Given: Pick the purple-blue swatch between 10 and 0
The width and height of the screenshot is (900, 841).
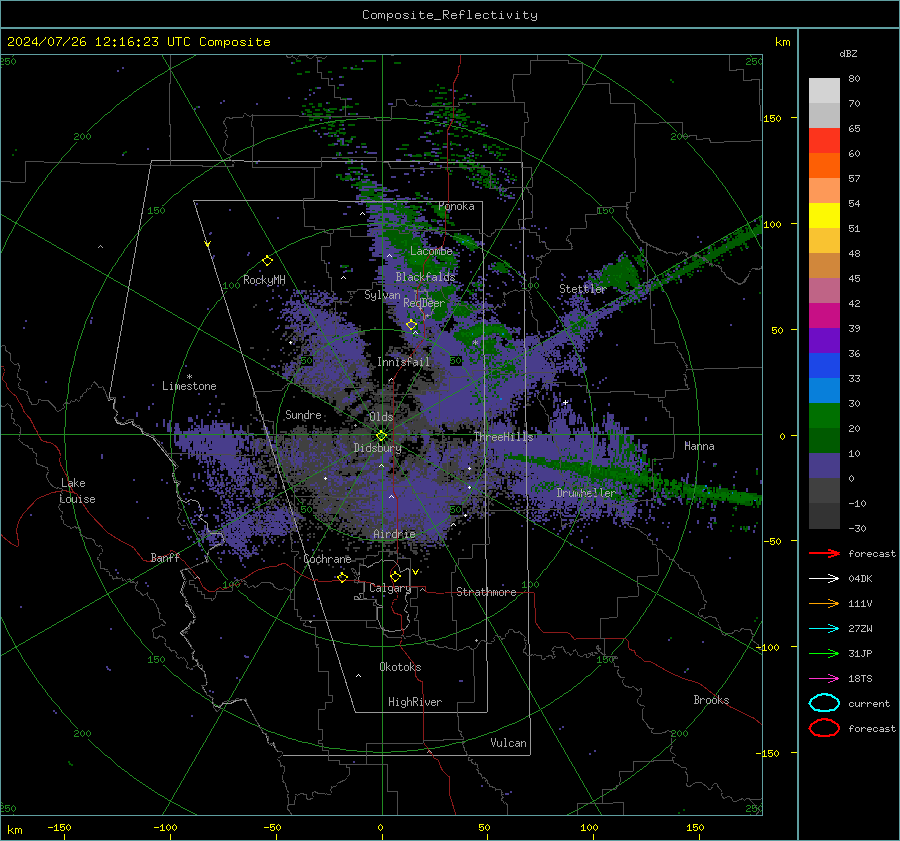Looking at the screenshot, I should click(x=824, y=466).
